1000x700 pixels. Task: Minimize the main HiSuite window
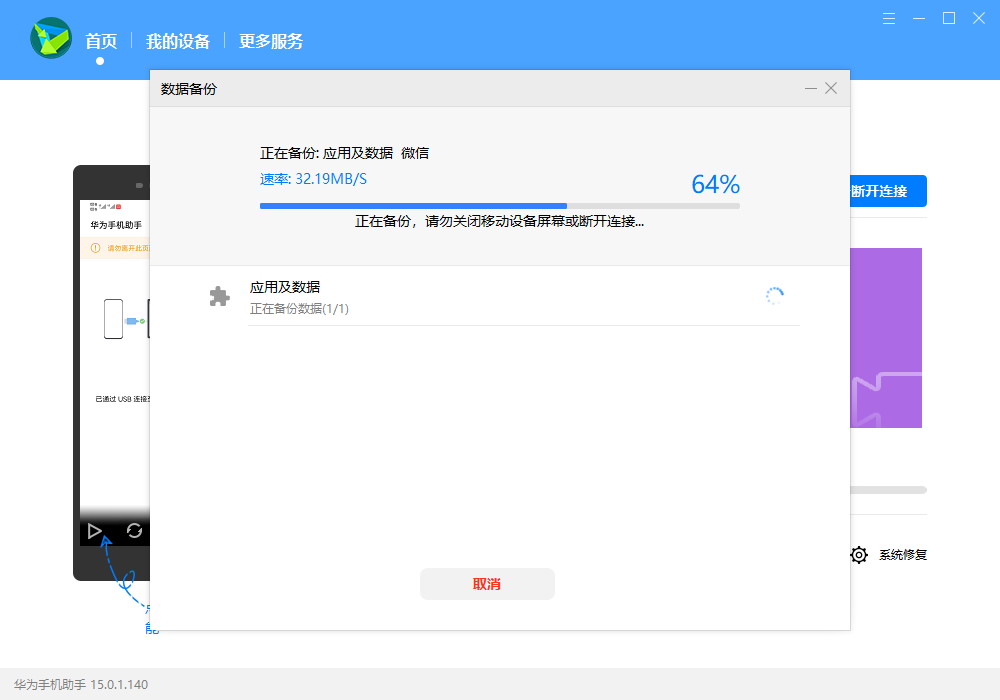(x=919, y=18)
